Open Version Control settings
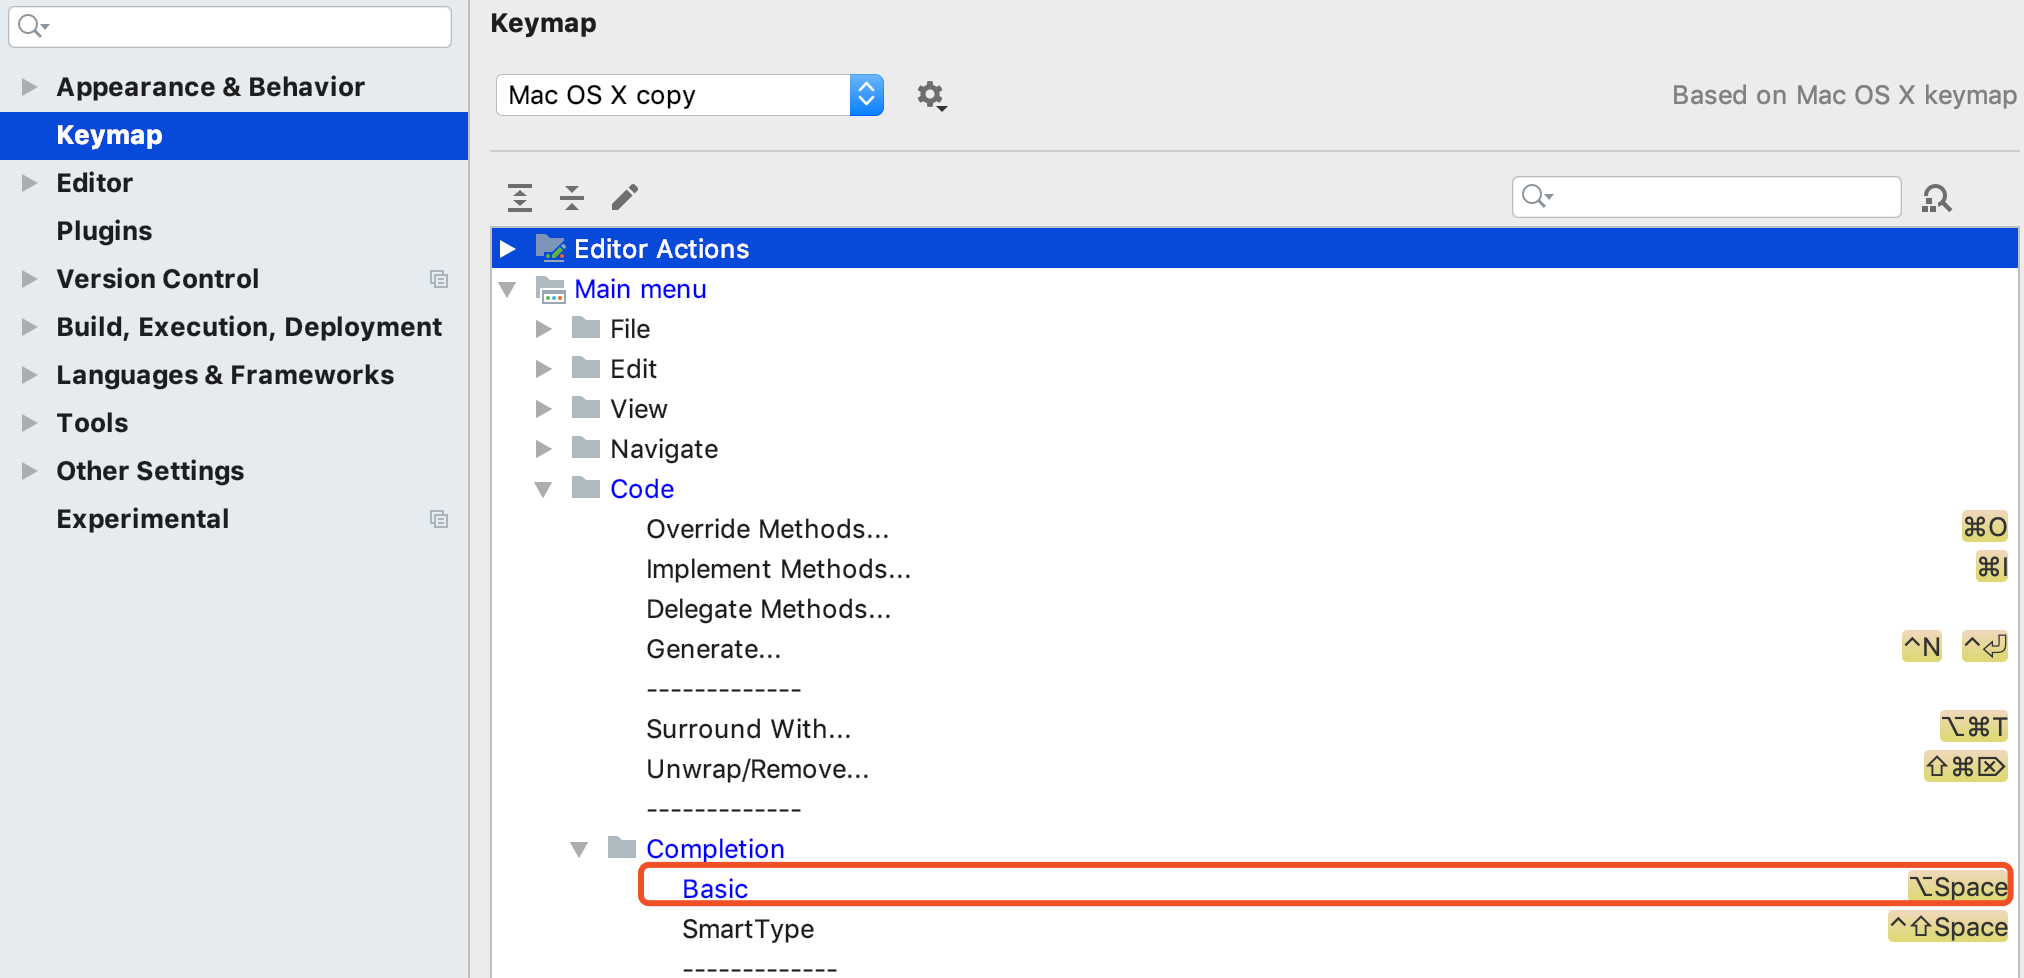 tap(157, 279)
